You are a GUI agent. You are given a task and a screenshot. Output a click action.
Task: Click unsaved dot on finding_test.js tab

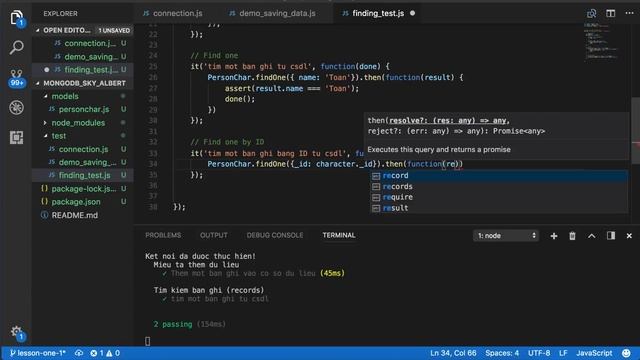pos(412,13)
